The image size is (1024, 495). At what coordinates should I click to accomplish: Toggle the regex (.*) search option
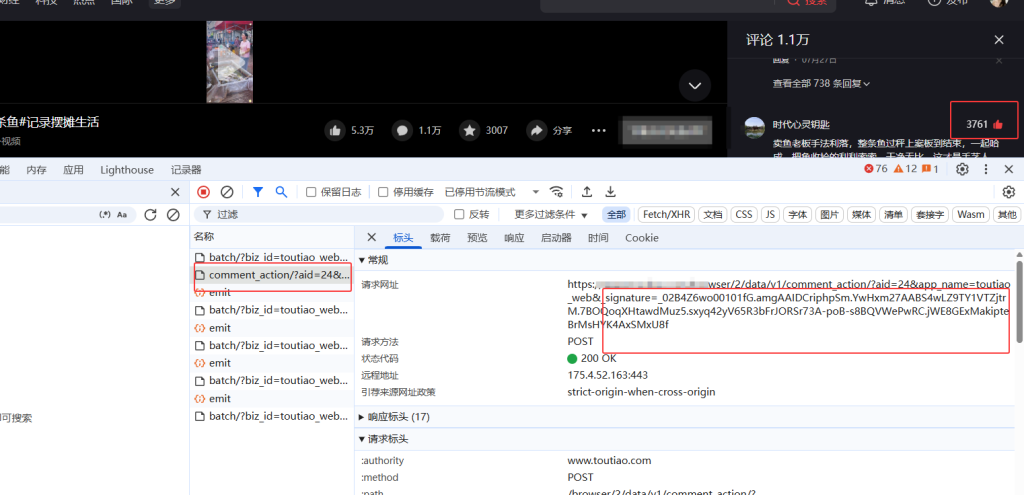click(104, 215)
